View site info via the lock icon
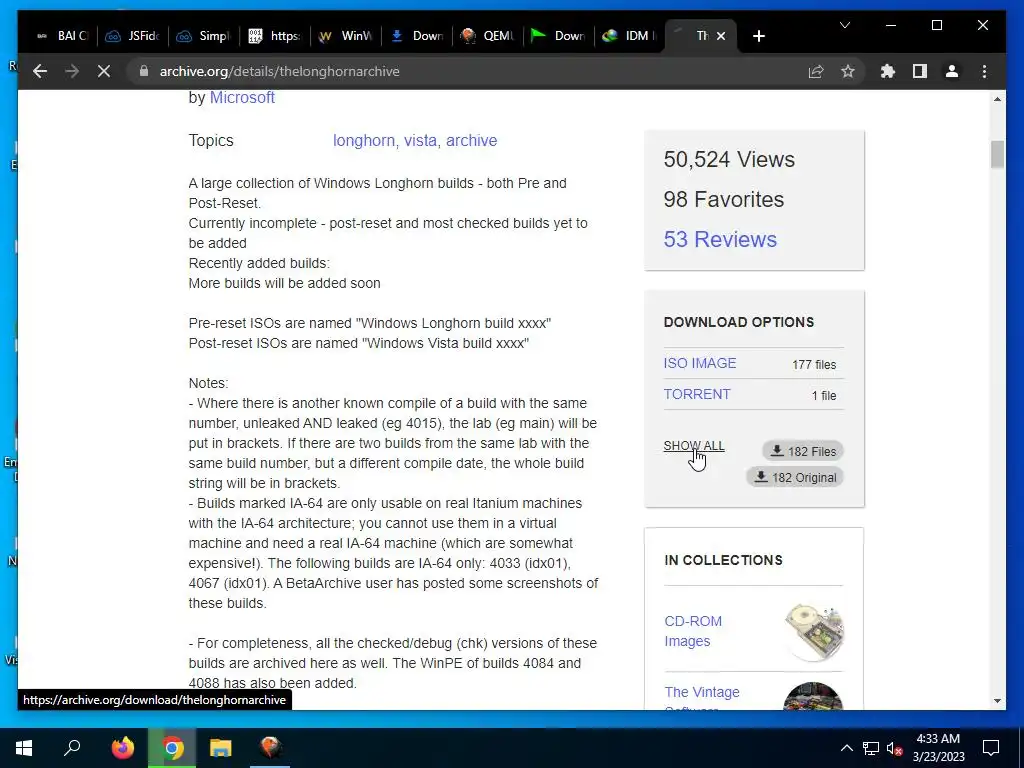 (x=144, y=71)
